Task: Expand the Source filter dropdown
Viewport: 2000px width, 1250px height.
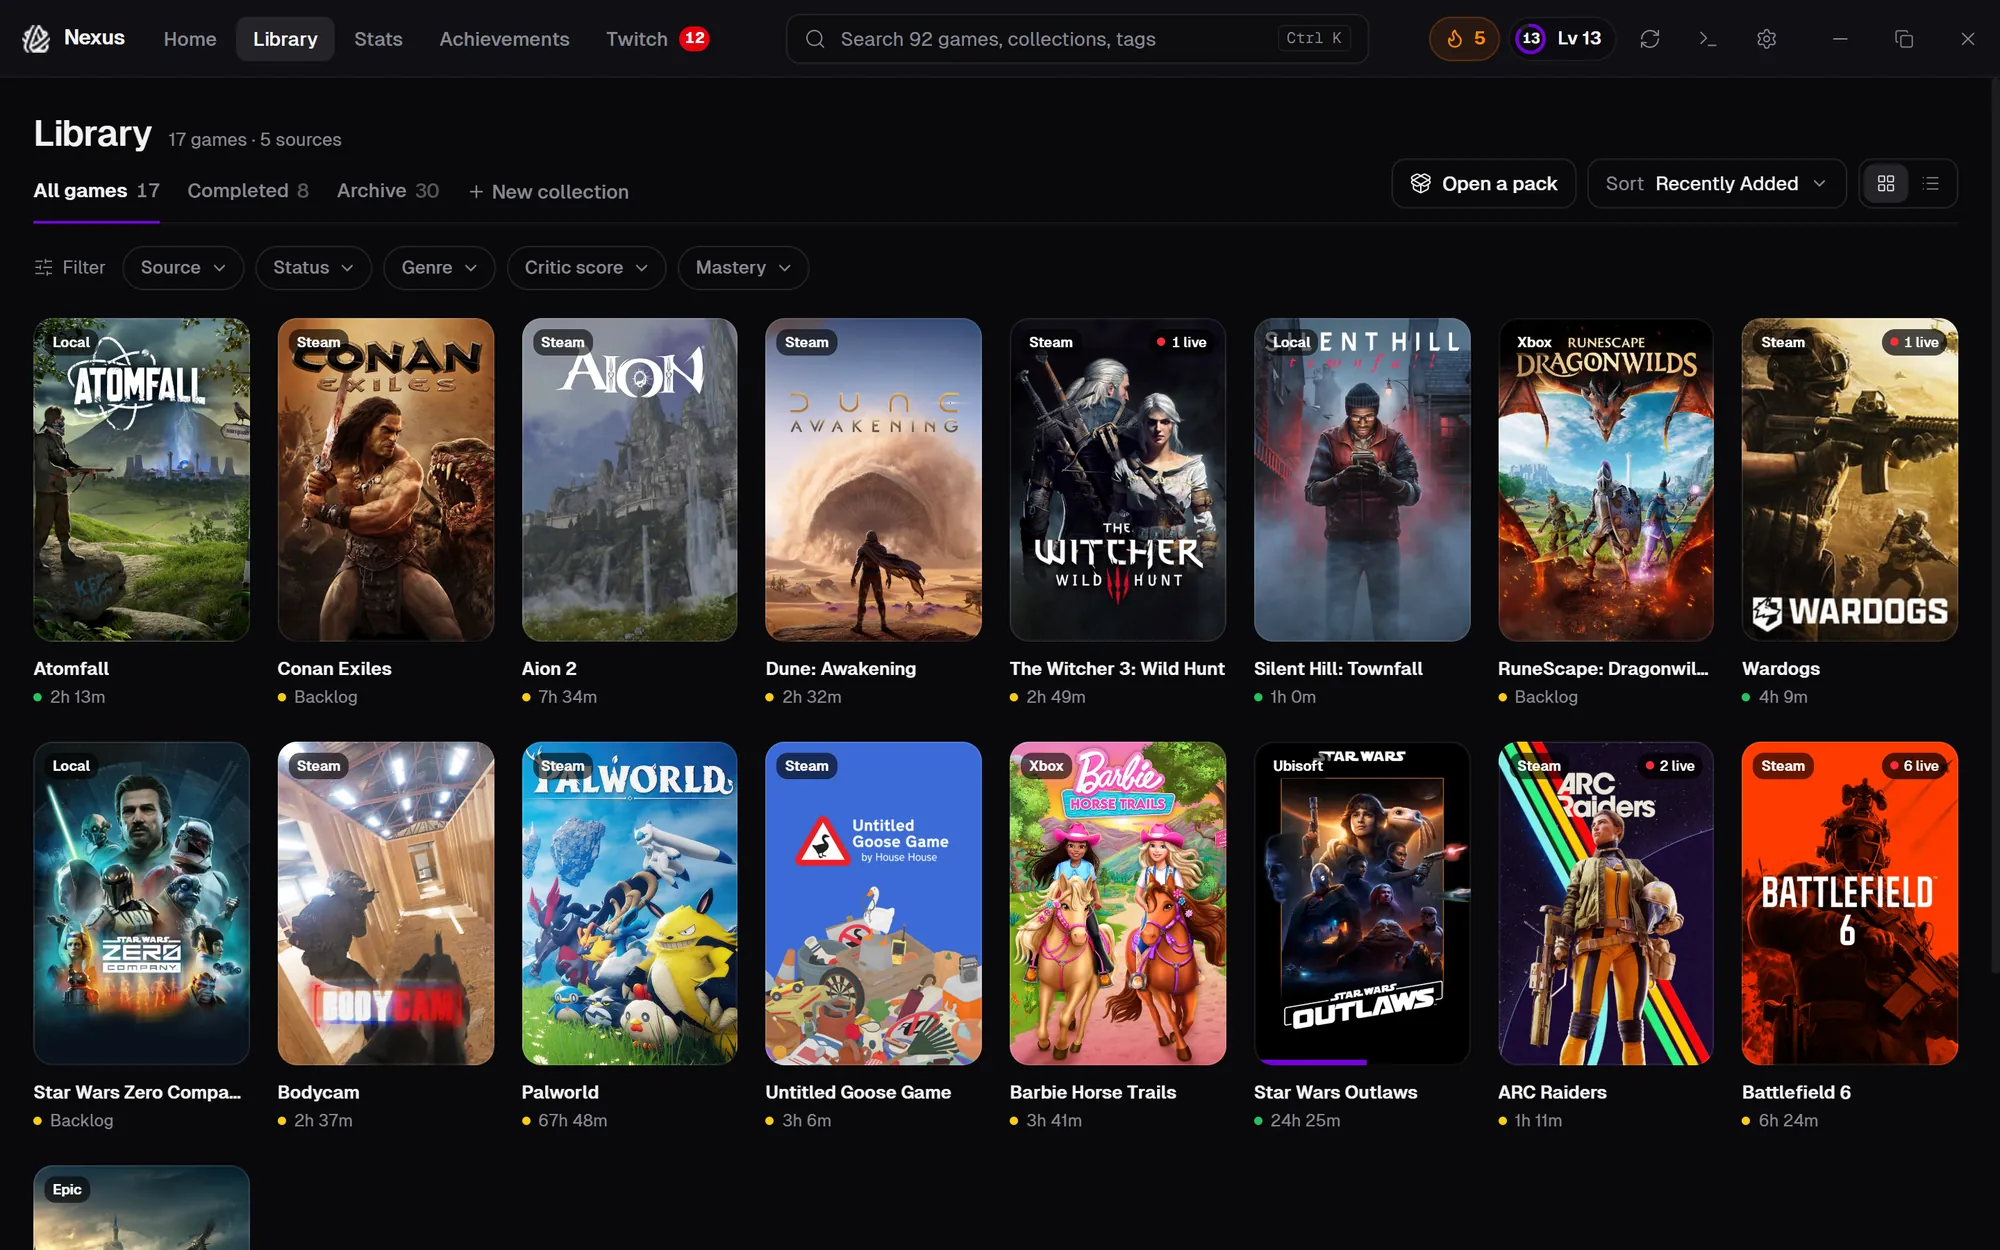Action: tap(183, 268)
